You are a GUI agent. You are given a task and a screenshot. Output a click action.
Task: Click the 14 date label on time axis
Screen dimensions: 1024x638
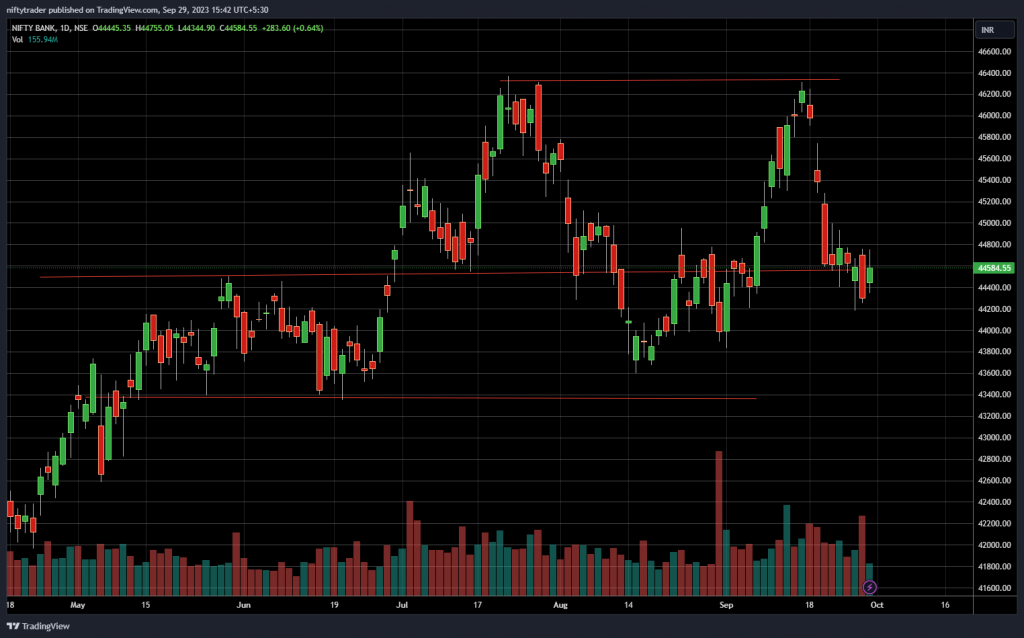point(628,605)
